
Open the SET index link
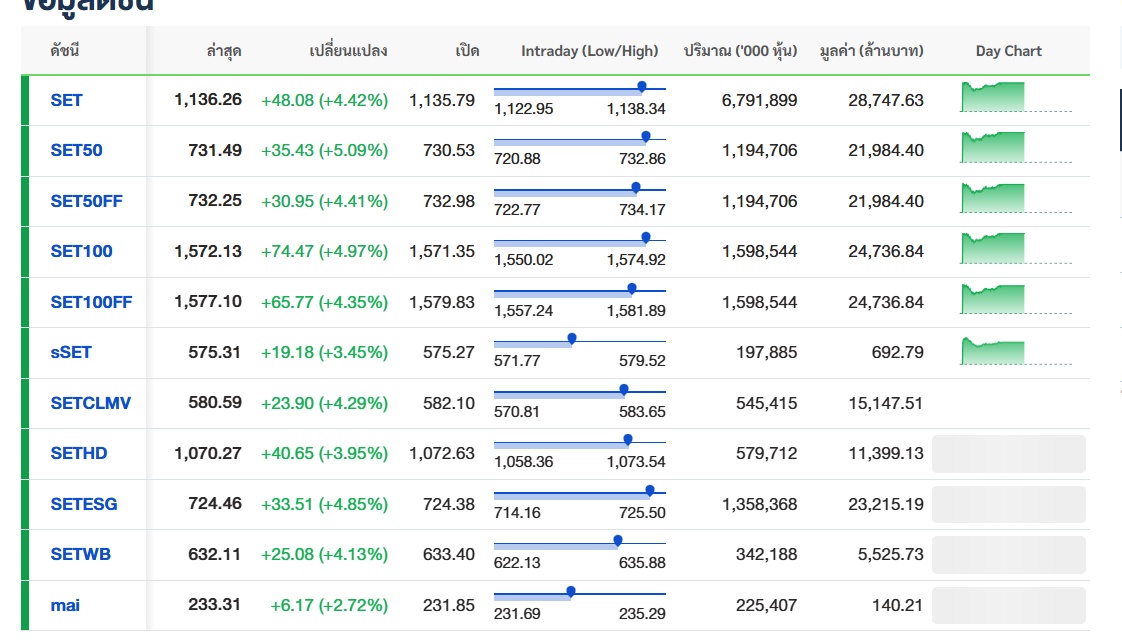coord(67,100)
